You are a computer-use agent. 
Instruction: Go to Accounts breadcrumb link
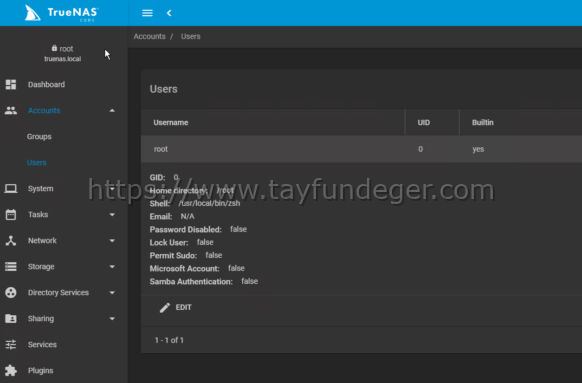click(150, 36)
